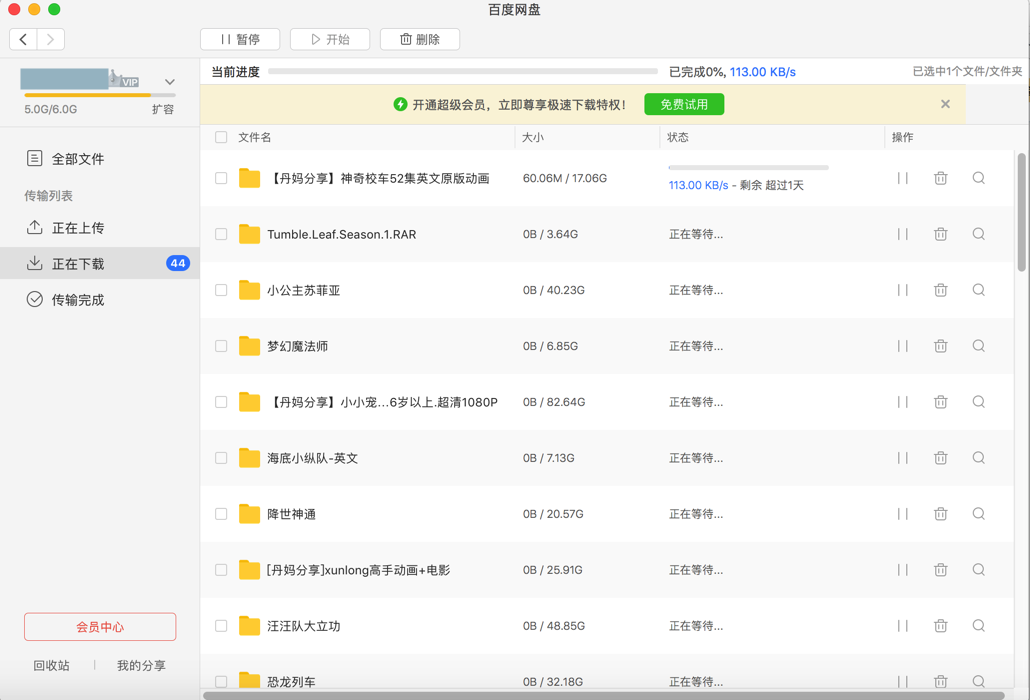1030x700 pixels.
Task: Click the 5.0G/6.0G storage usage bar
Action: pyautogui.click(x=100, y=95)
